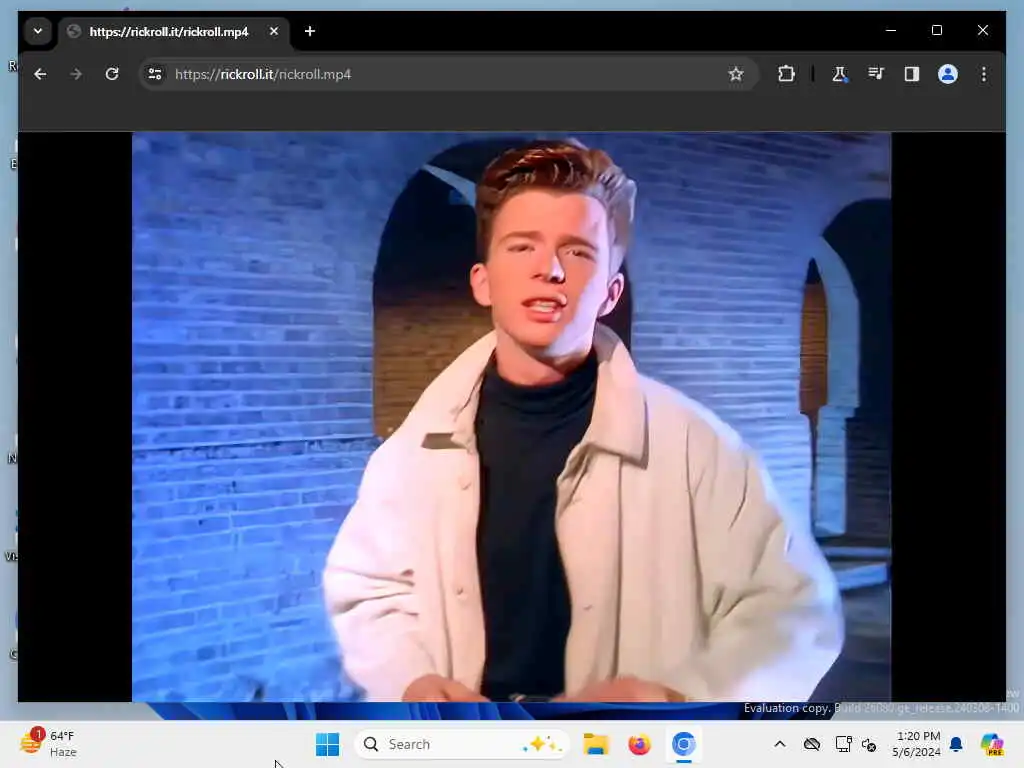Open the weather widget showing 64°F Haze

49,743
